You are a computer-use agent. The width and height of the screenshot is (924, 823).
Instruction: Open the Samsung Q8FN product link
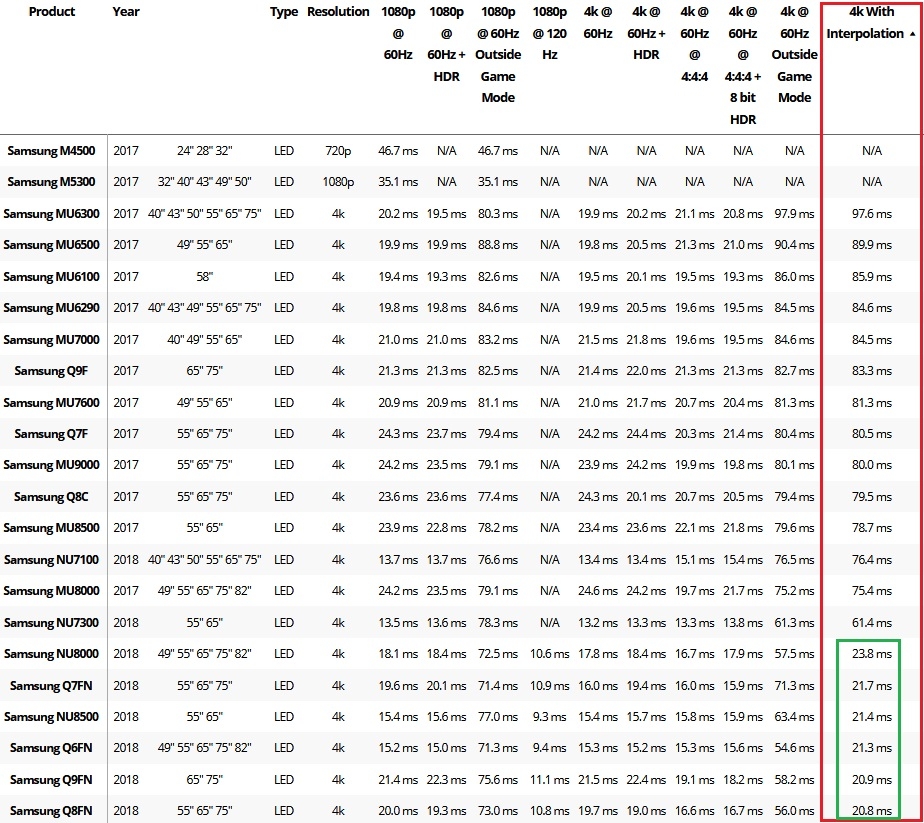(51, 812)
